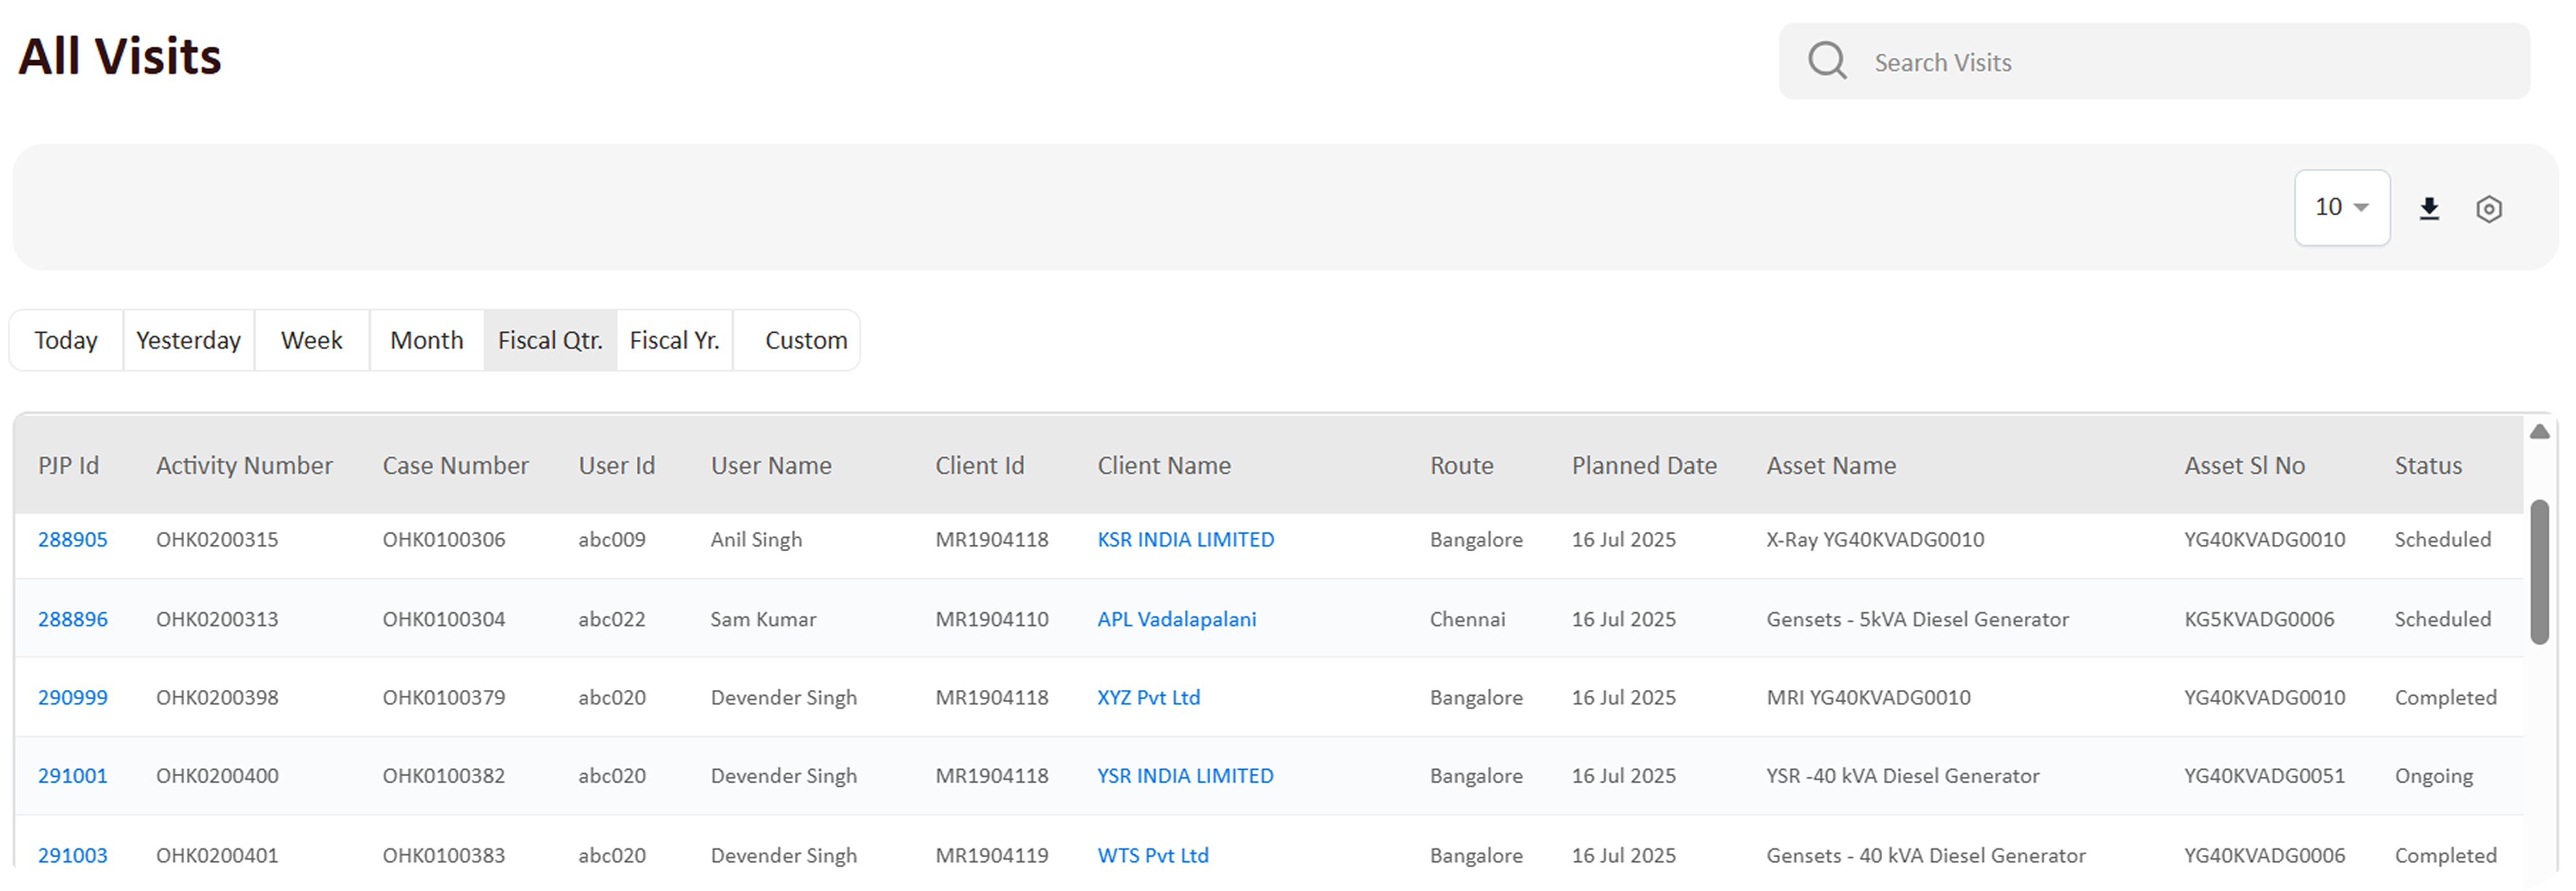Open the APL Vadalapalani client link
Image resolution: width=2576 pixels, height=891 pixels.
(x=1176, y=619)
